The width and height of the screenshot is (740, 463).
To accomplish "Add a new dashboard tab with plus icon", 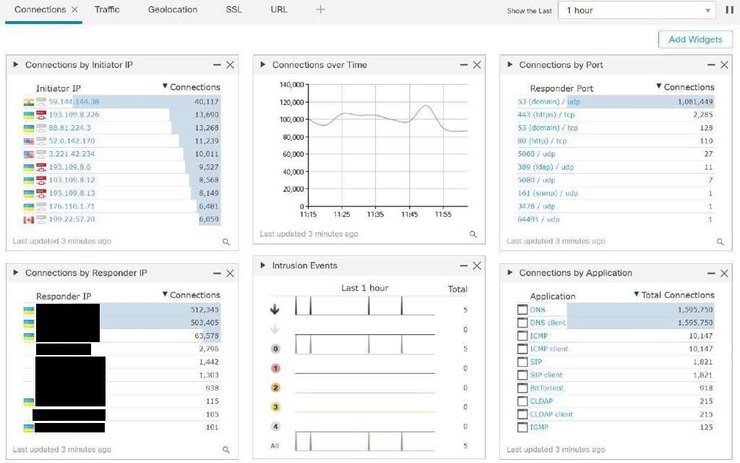I will pos(320,9).
